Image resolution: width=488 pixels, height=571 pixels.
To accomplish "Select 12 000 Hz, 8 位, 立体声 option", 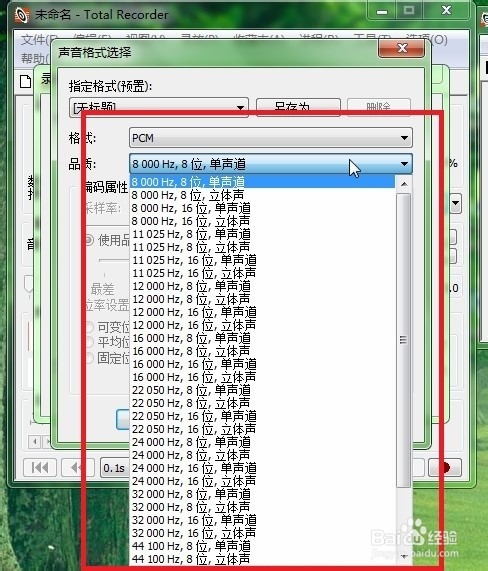I will (262, 299).
